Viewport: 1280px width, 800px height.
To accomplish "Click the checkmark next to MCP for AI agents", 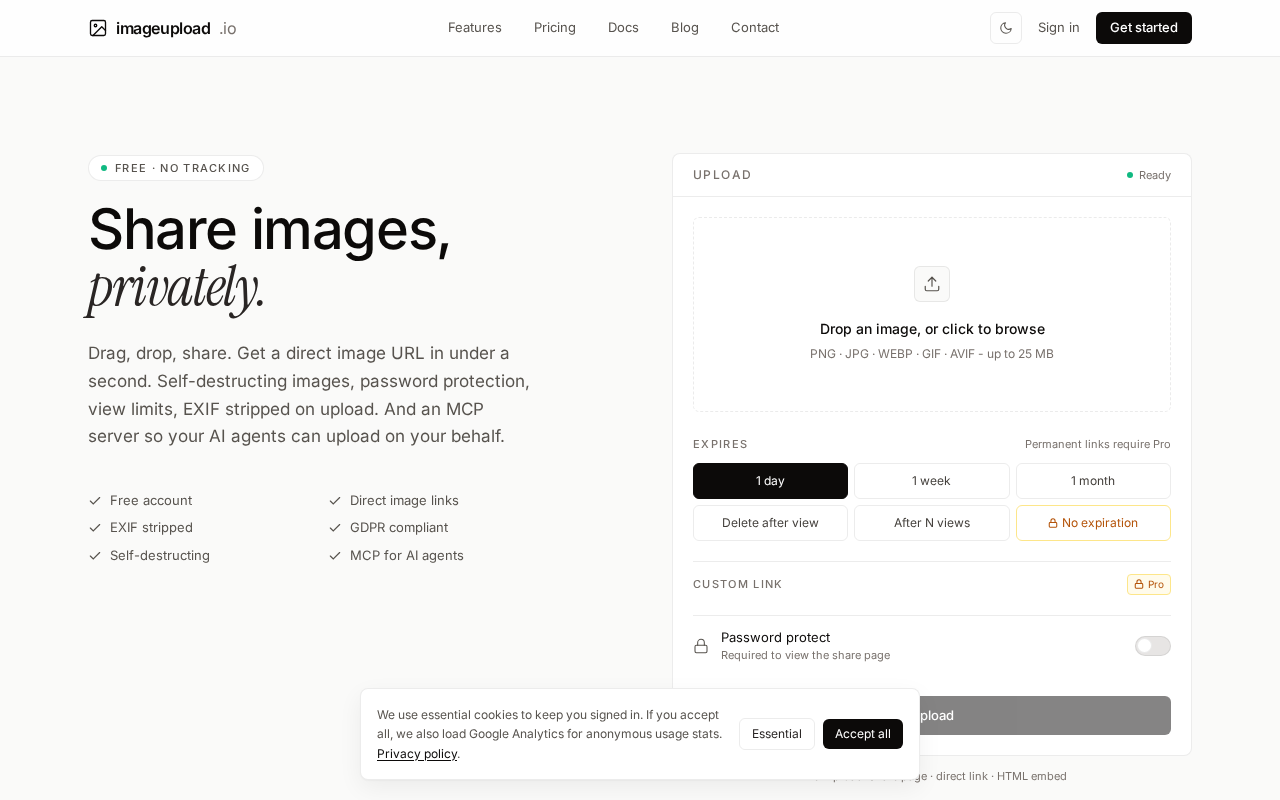I will click(335, 555).
